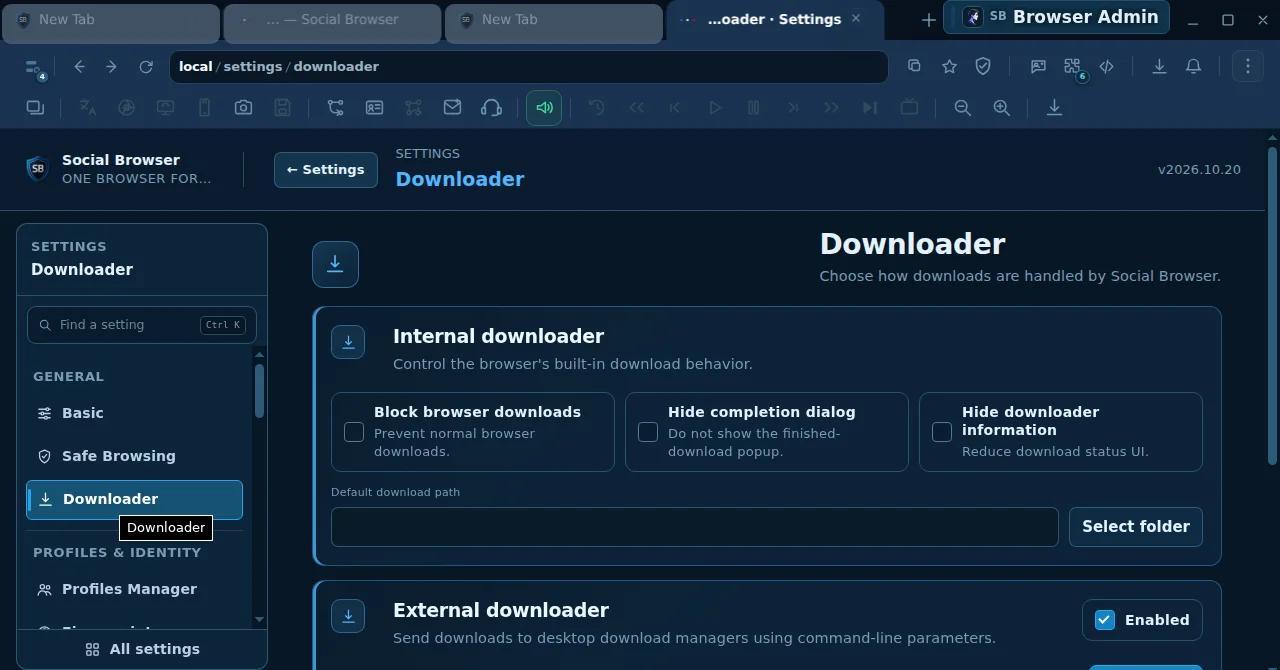Zoom in with the magnifier plus icon
Viewport: 1280px width, 670px height.
1001,108
